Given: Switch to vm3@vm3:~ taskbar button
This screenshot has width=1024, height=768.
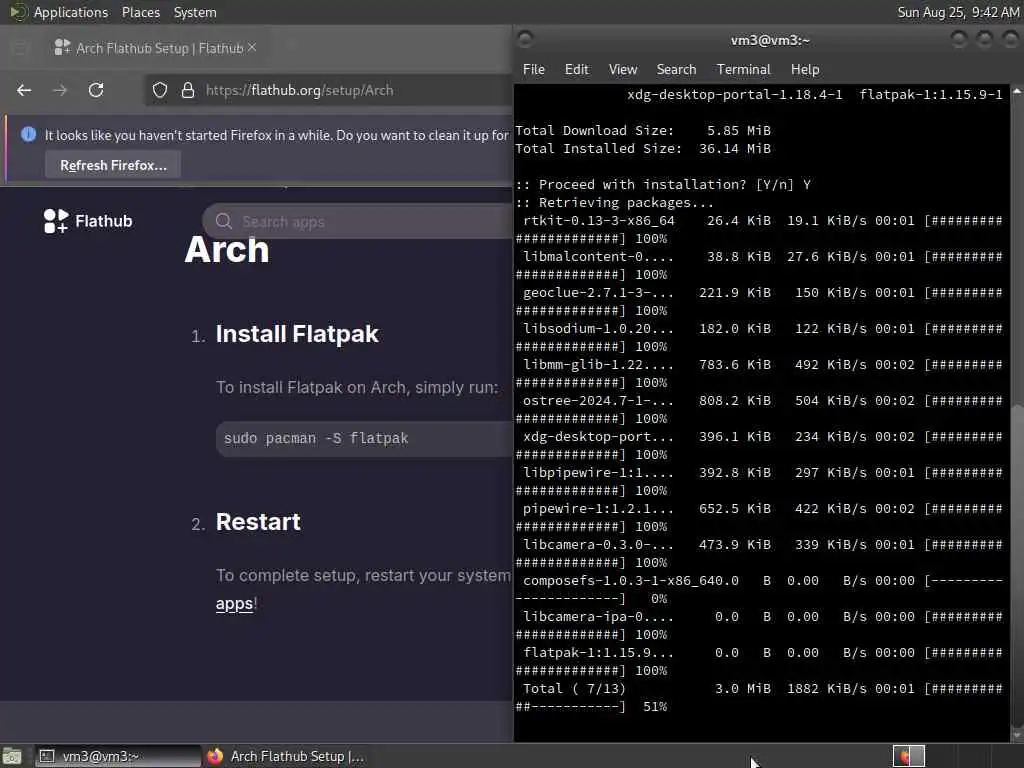Looking at the screenshot, I should tap(118, 756).
